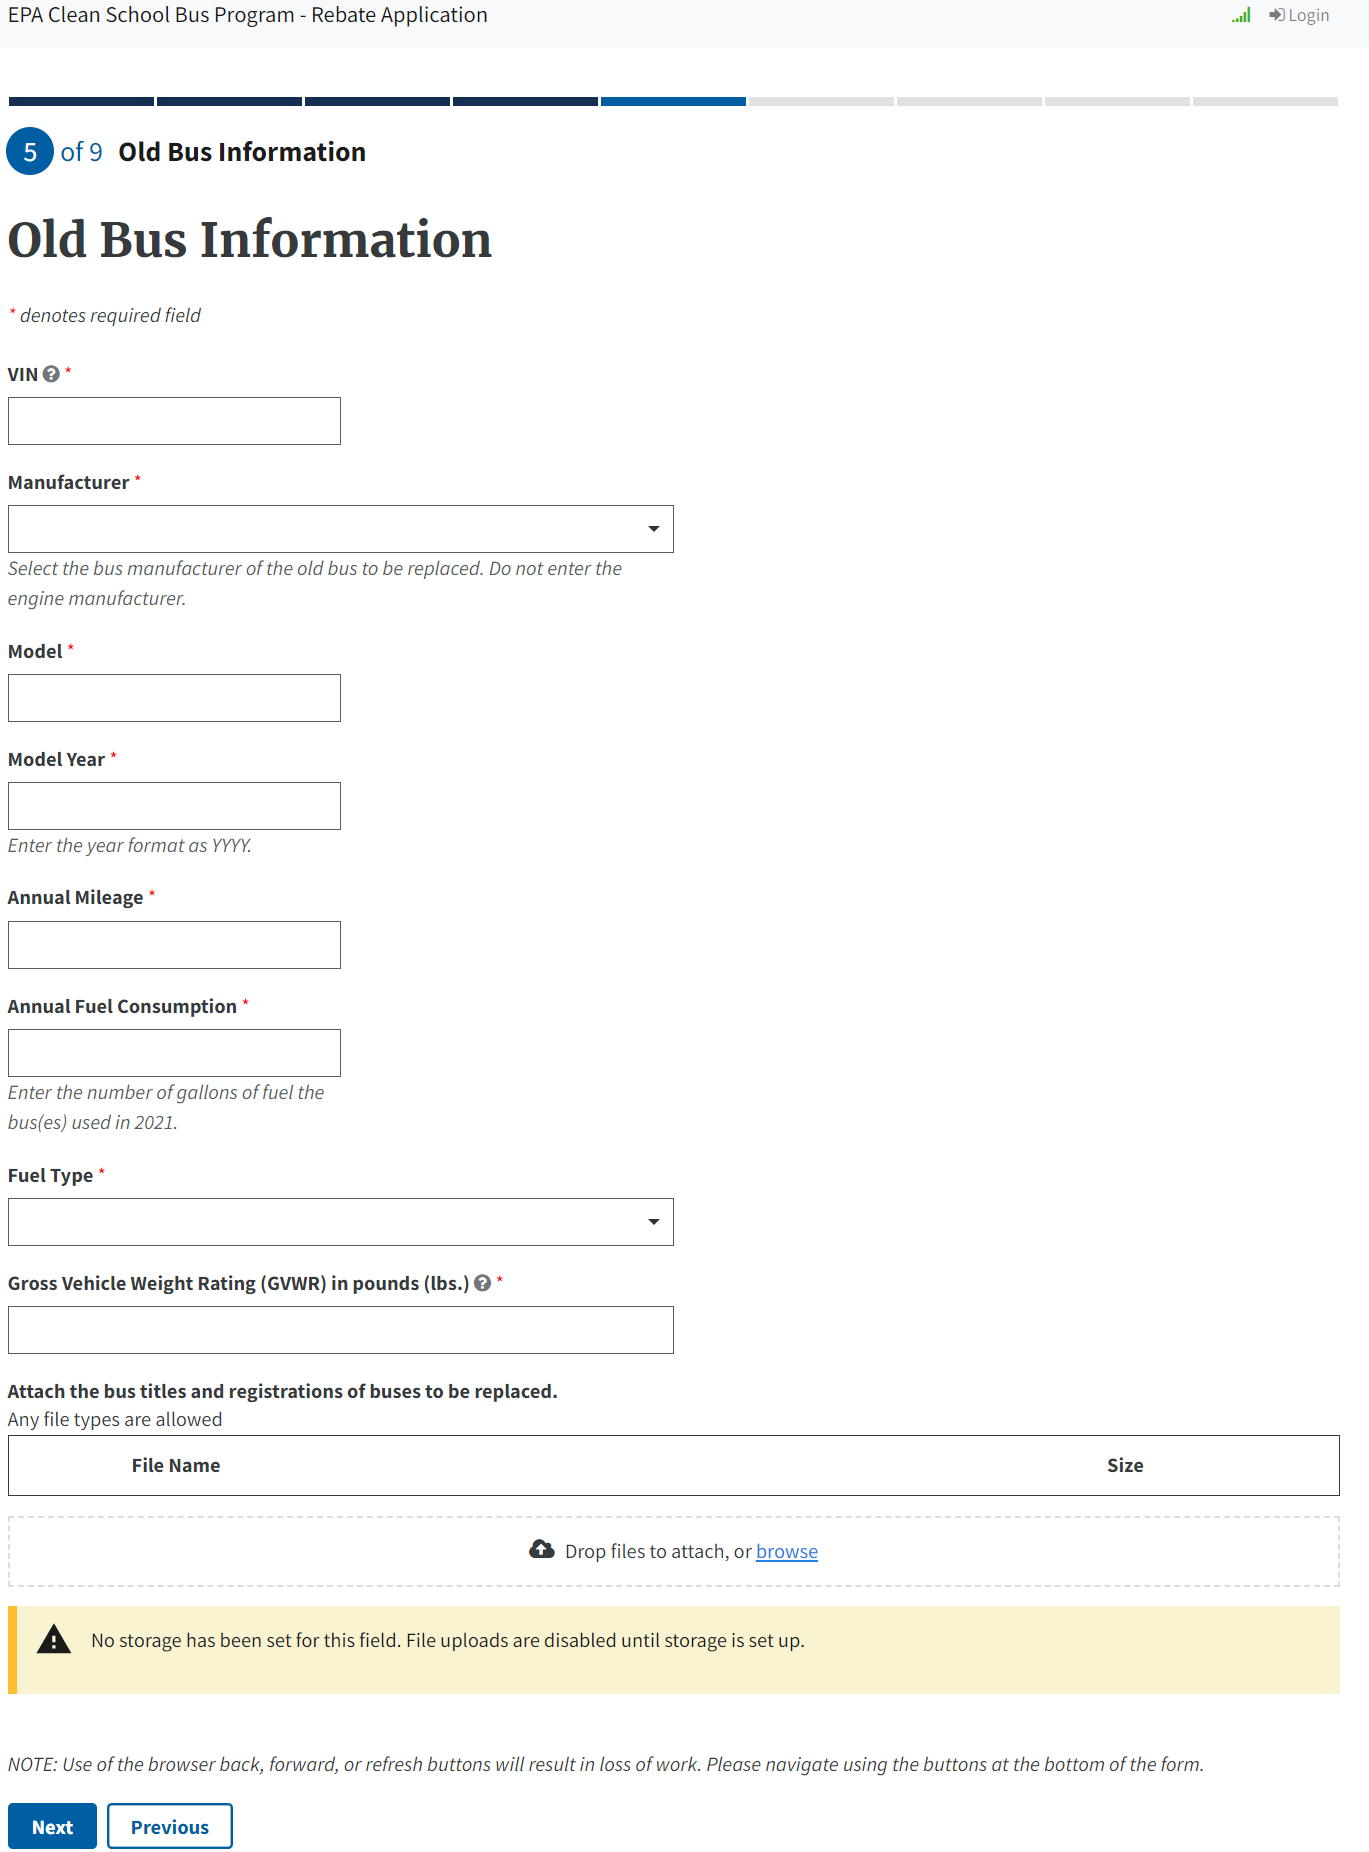Image resolution: width=1369 pixels, height=1852 pixels.
Task: Click the Annual Mileage field
Action: click(174, 945)
